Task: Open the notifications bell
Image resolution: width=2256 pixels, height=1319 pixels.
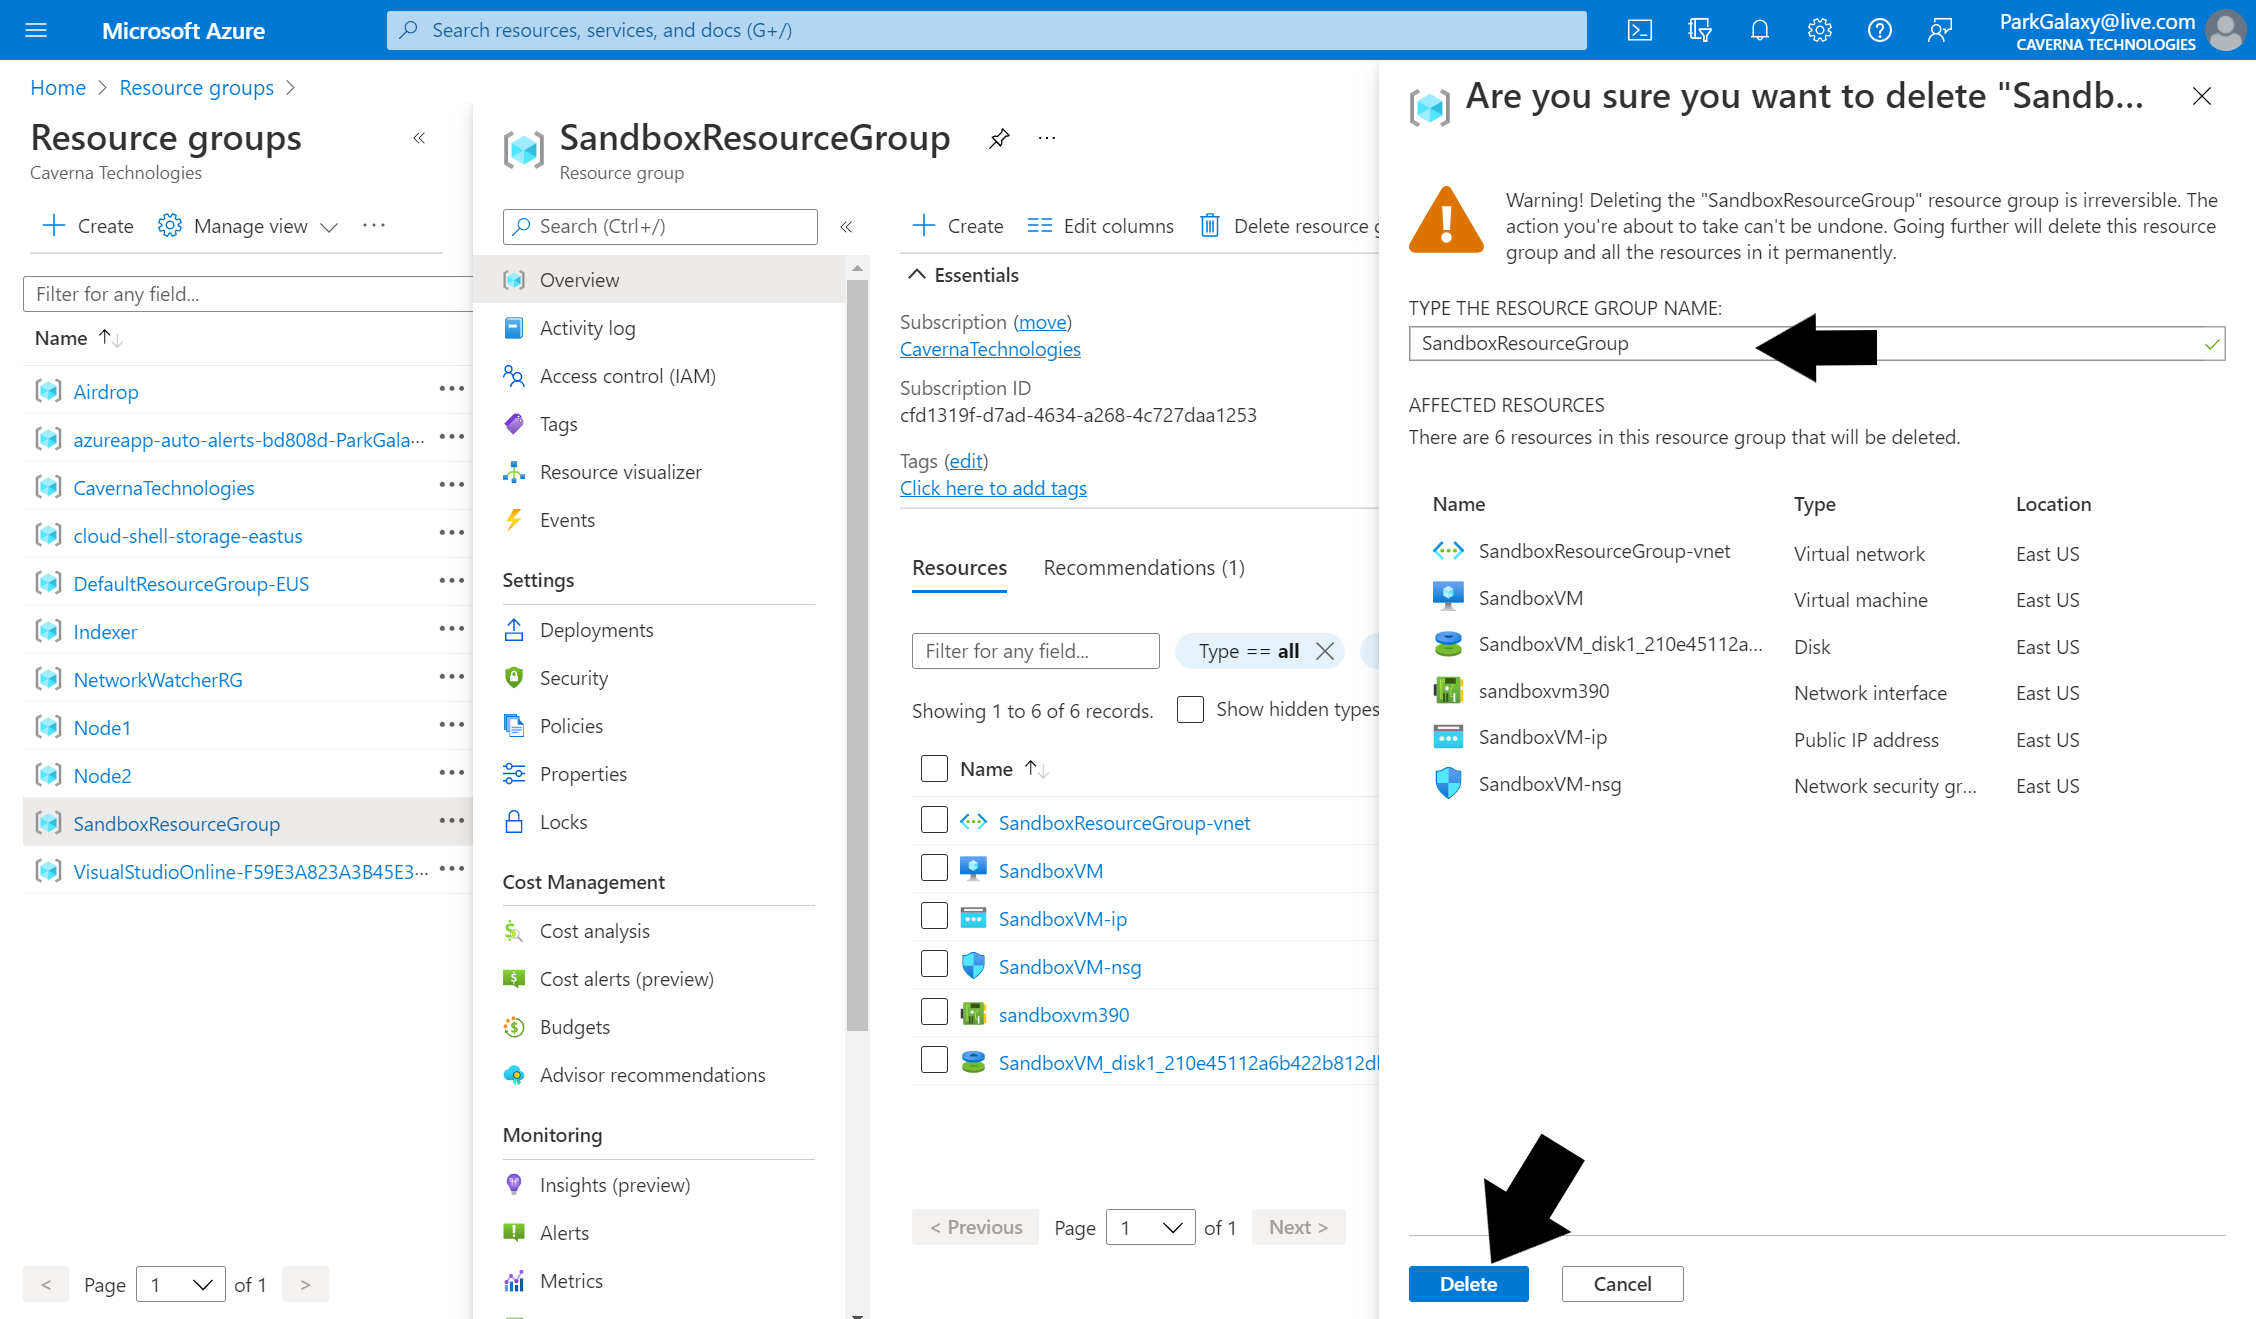Action: coord(1760,30)
